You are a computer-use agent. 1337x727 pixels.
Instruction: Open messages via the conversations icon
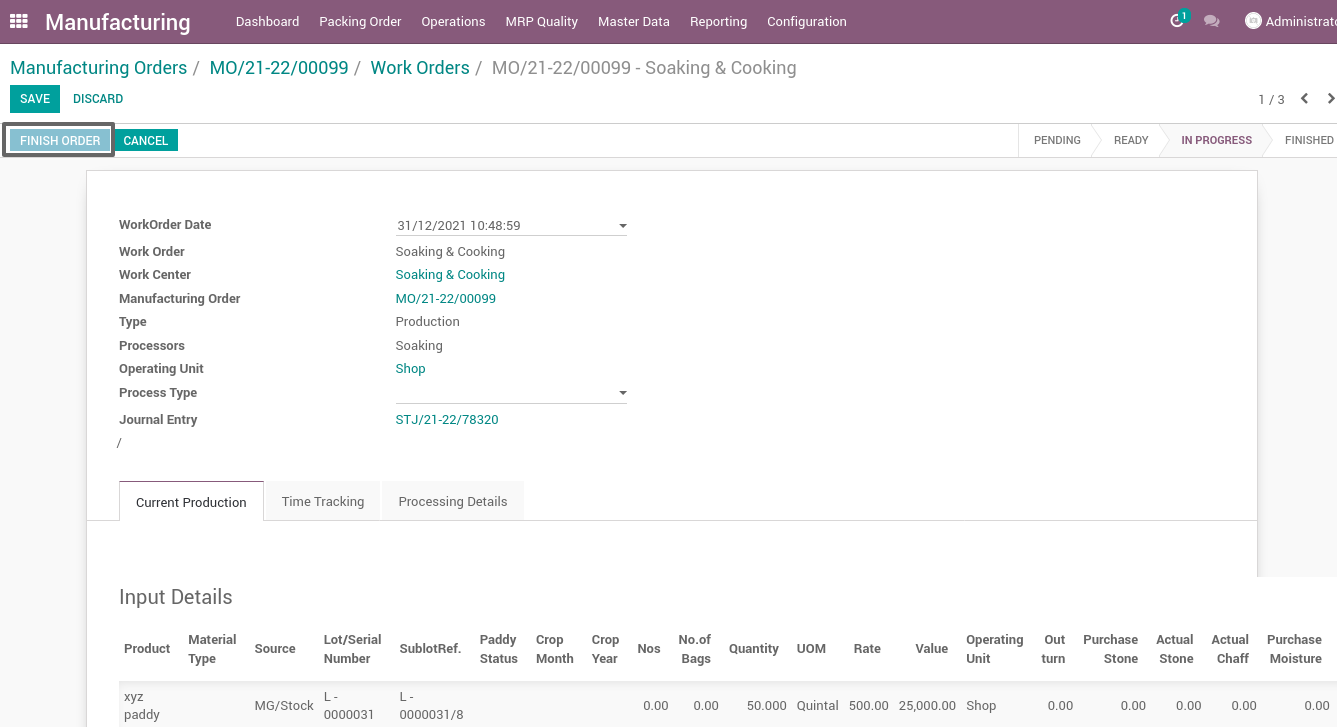tap(1211, 20)
